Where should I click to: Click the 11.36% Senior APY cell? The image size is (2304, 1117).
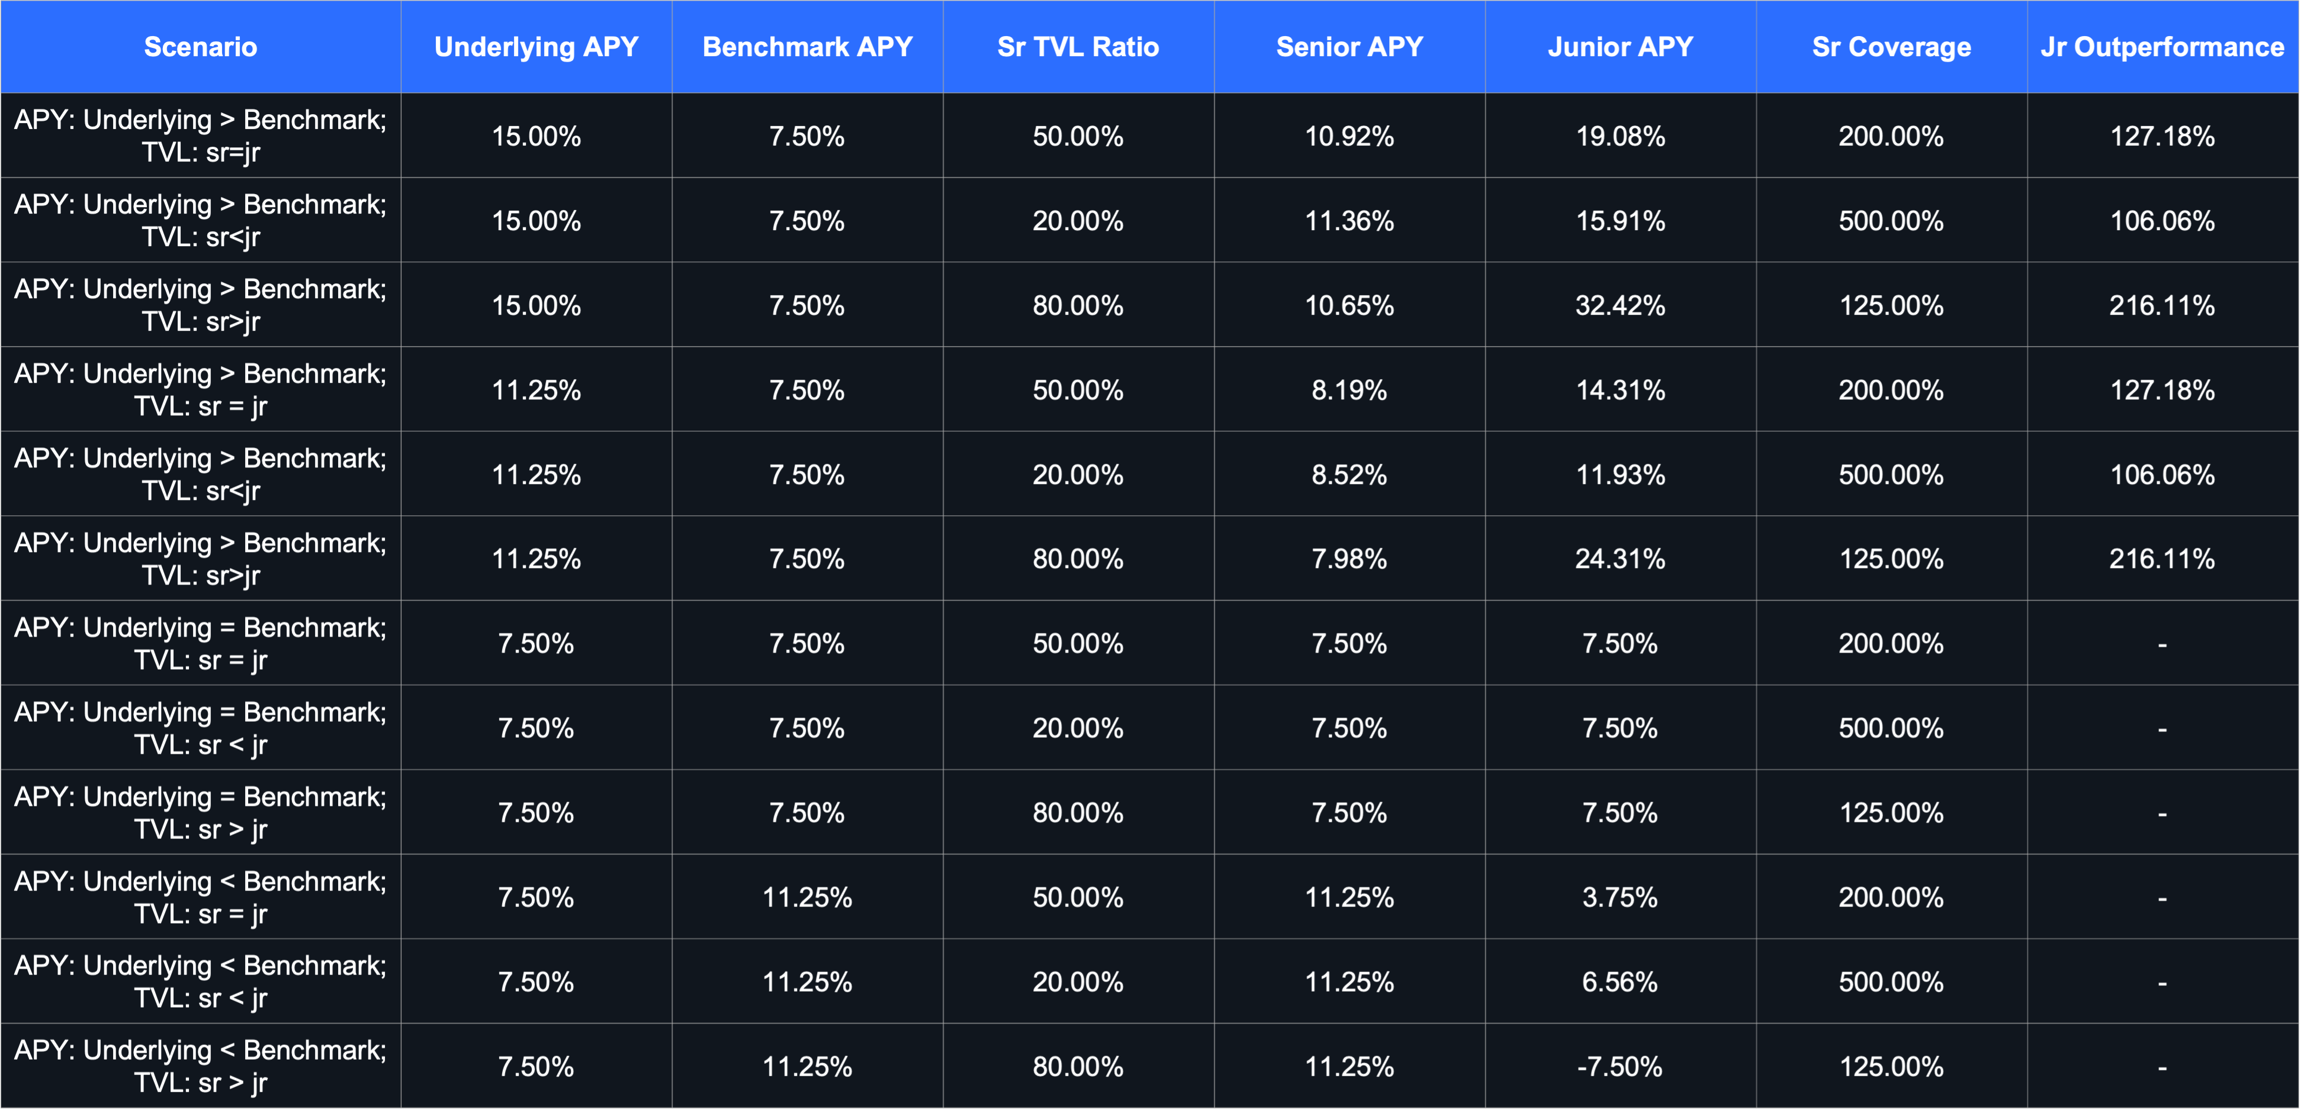click(x=1349, y=221)
